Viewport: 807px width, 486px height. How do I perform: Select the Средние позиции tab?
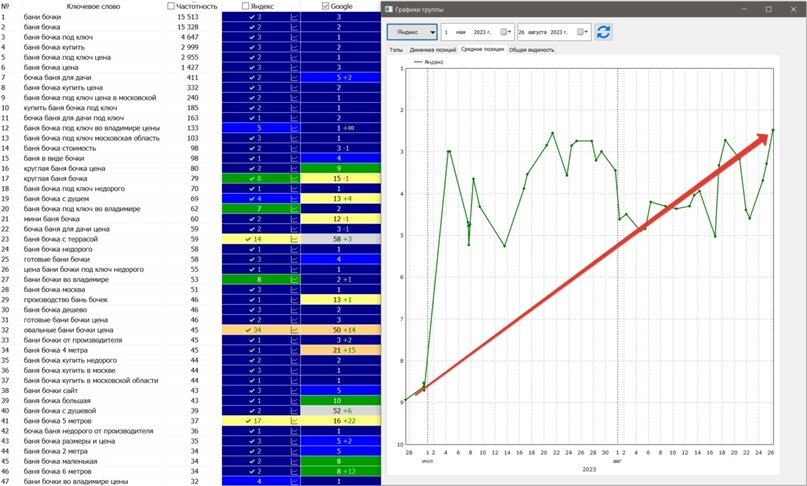click(x=483, y=49)
